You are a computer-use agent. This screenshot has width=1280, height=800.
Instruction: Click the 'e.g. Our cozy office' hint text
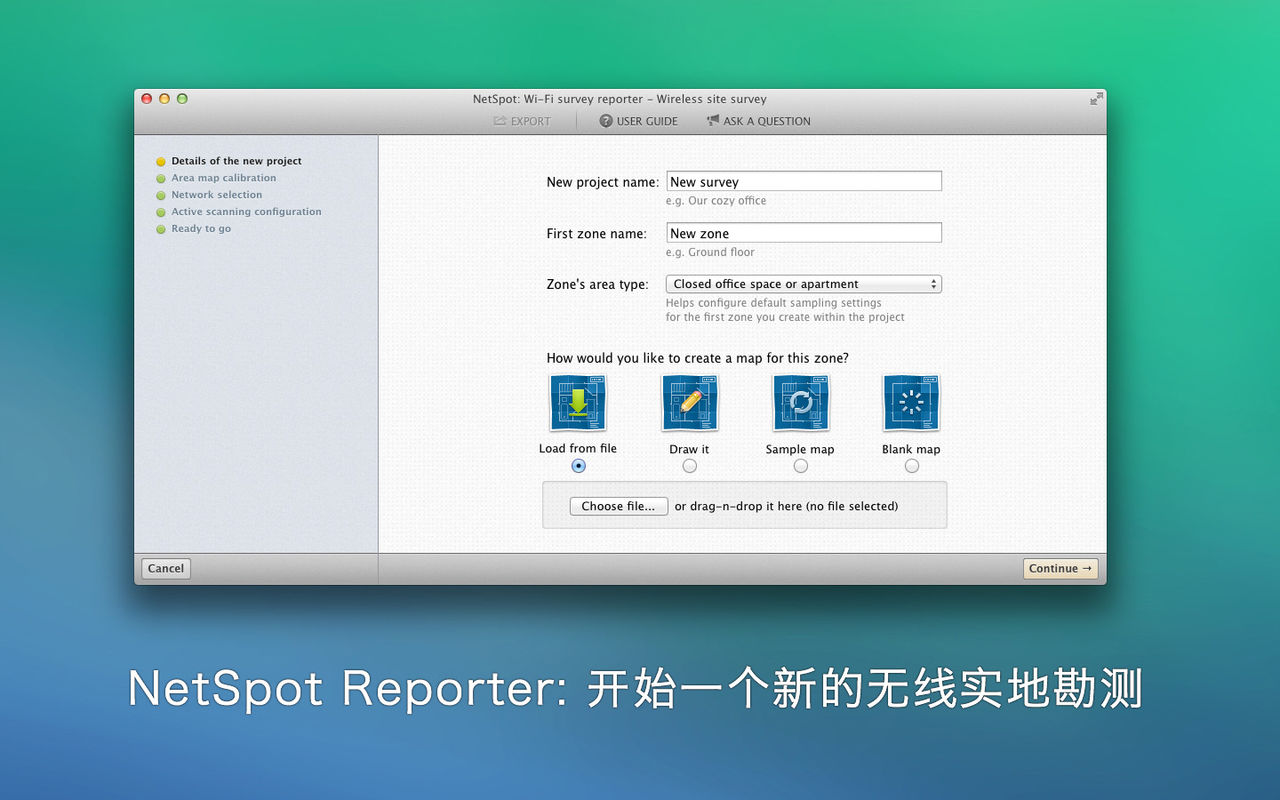pyautogui.click(x=716, y=201)
